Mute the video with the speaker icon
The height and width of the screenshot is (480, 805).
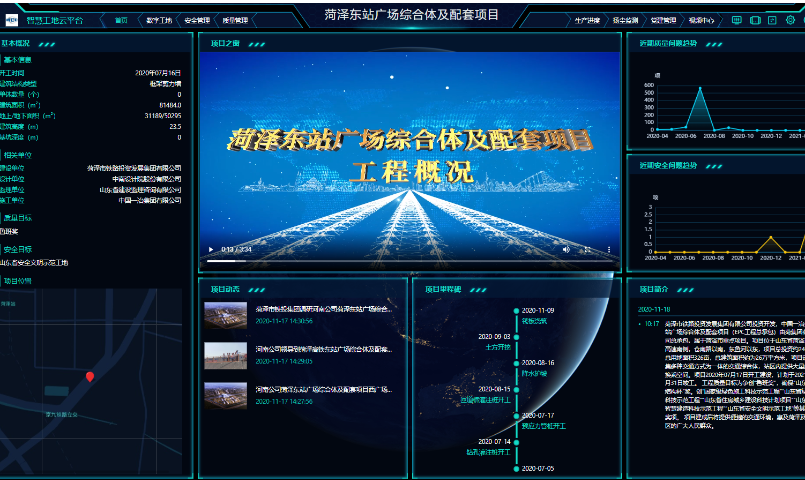point(566,249)
